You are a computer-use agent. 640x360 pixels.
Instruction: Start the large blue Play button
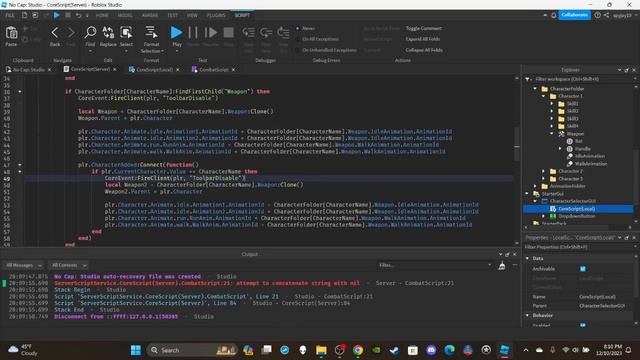pyautogui.click(x=176, y=33)
